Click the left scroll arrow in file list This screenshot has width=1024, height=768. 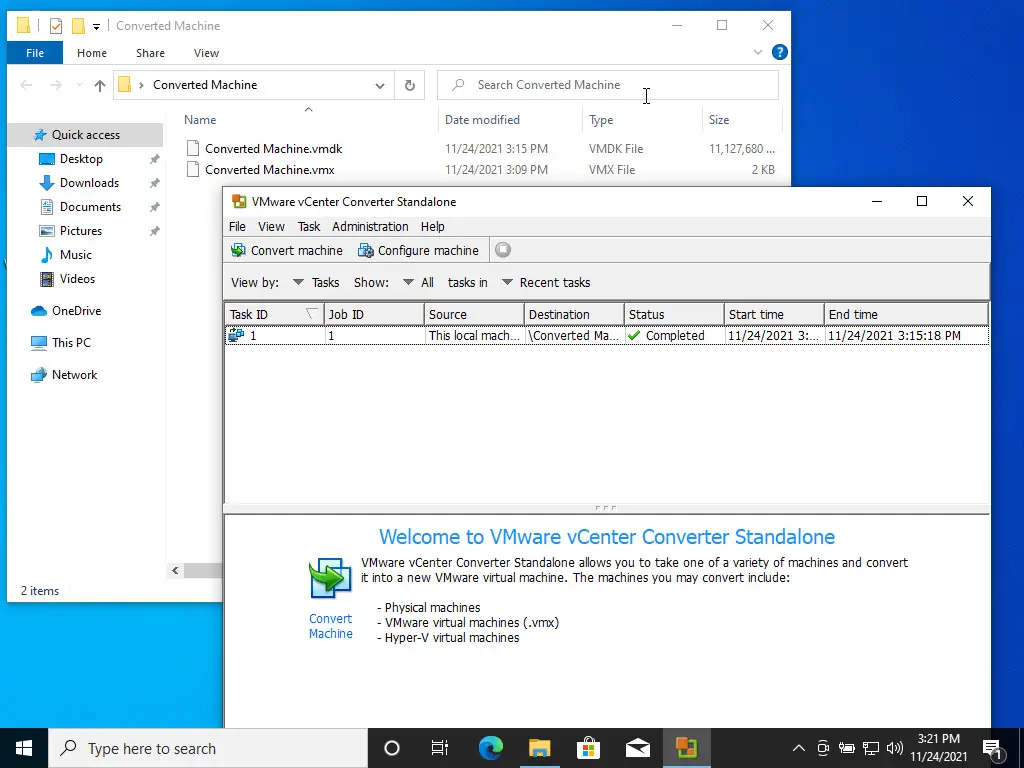click(175, 571)
